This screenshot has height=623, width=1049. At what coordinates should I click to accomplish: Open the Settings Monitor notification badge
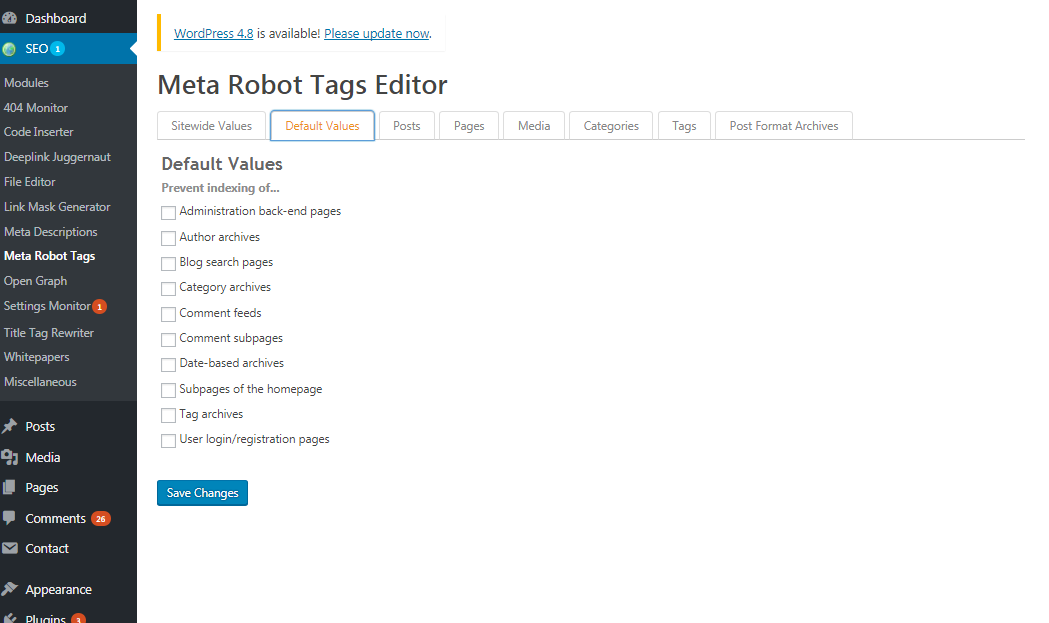pyautogui.click(x=100, y=306)
